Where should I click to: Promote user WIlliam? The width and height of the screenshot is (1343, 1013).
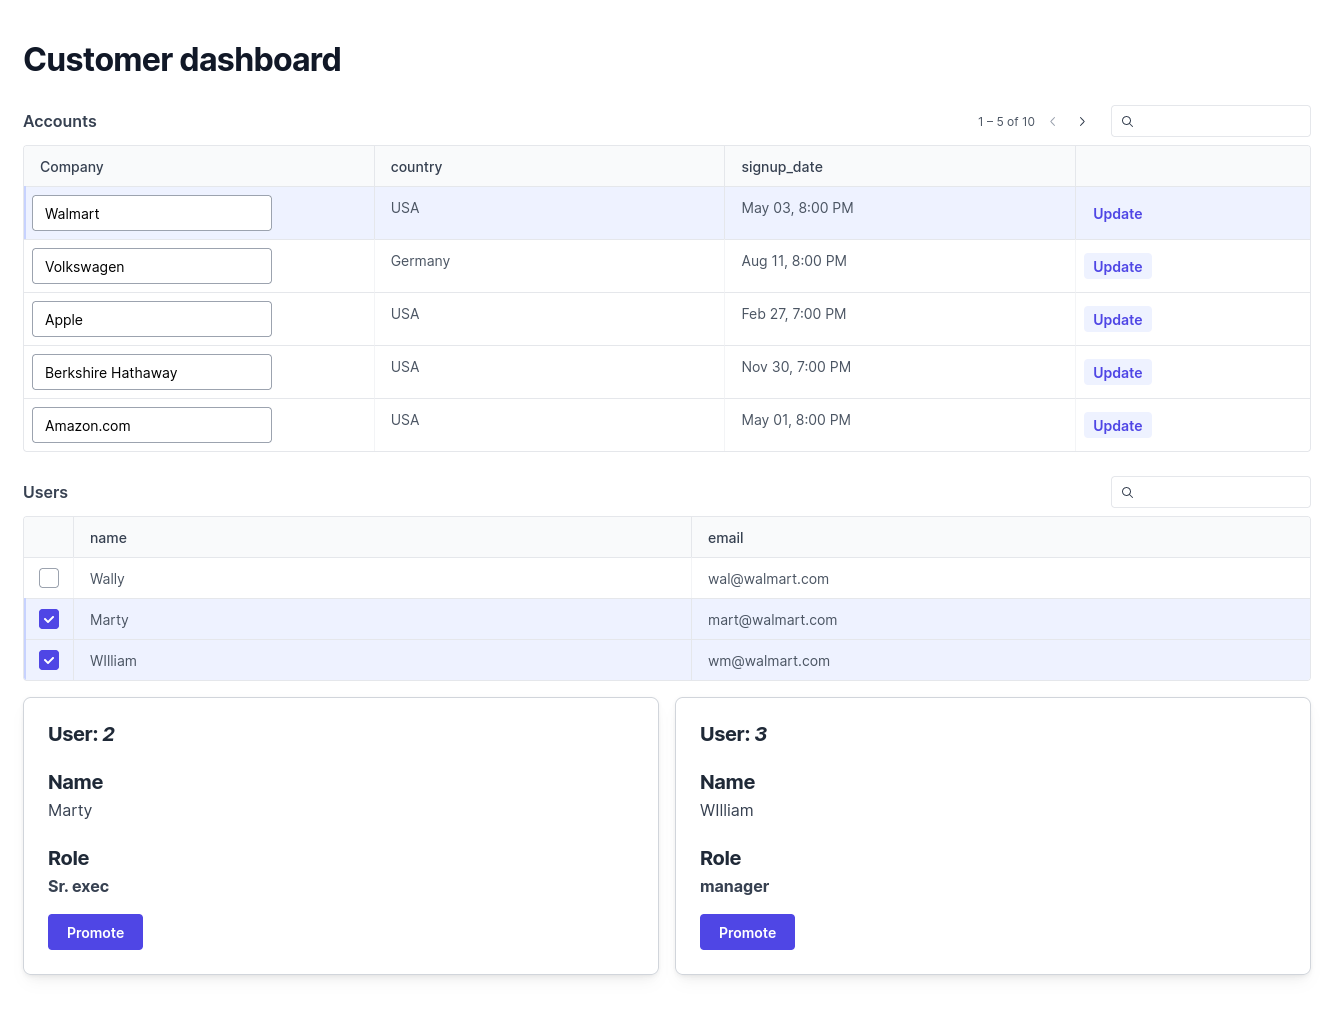coord(747,932)
